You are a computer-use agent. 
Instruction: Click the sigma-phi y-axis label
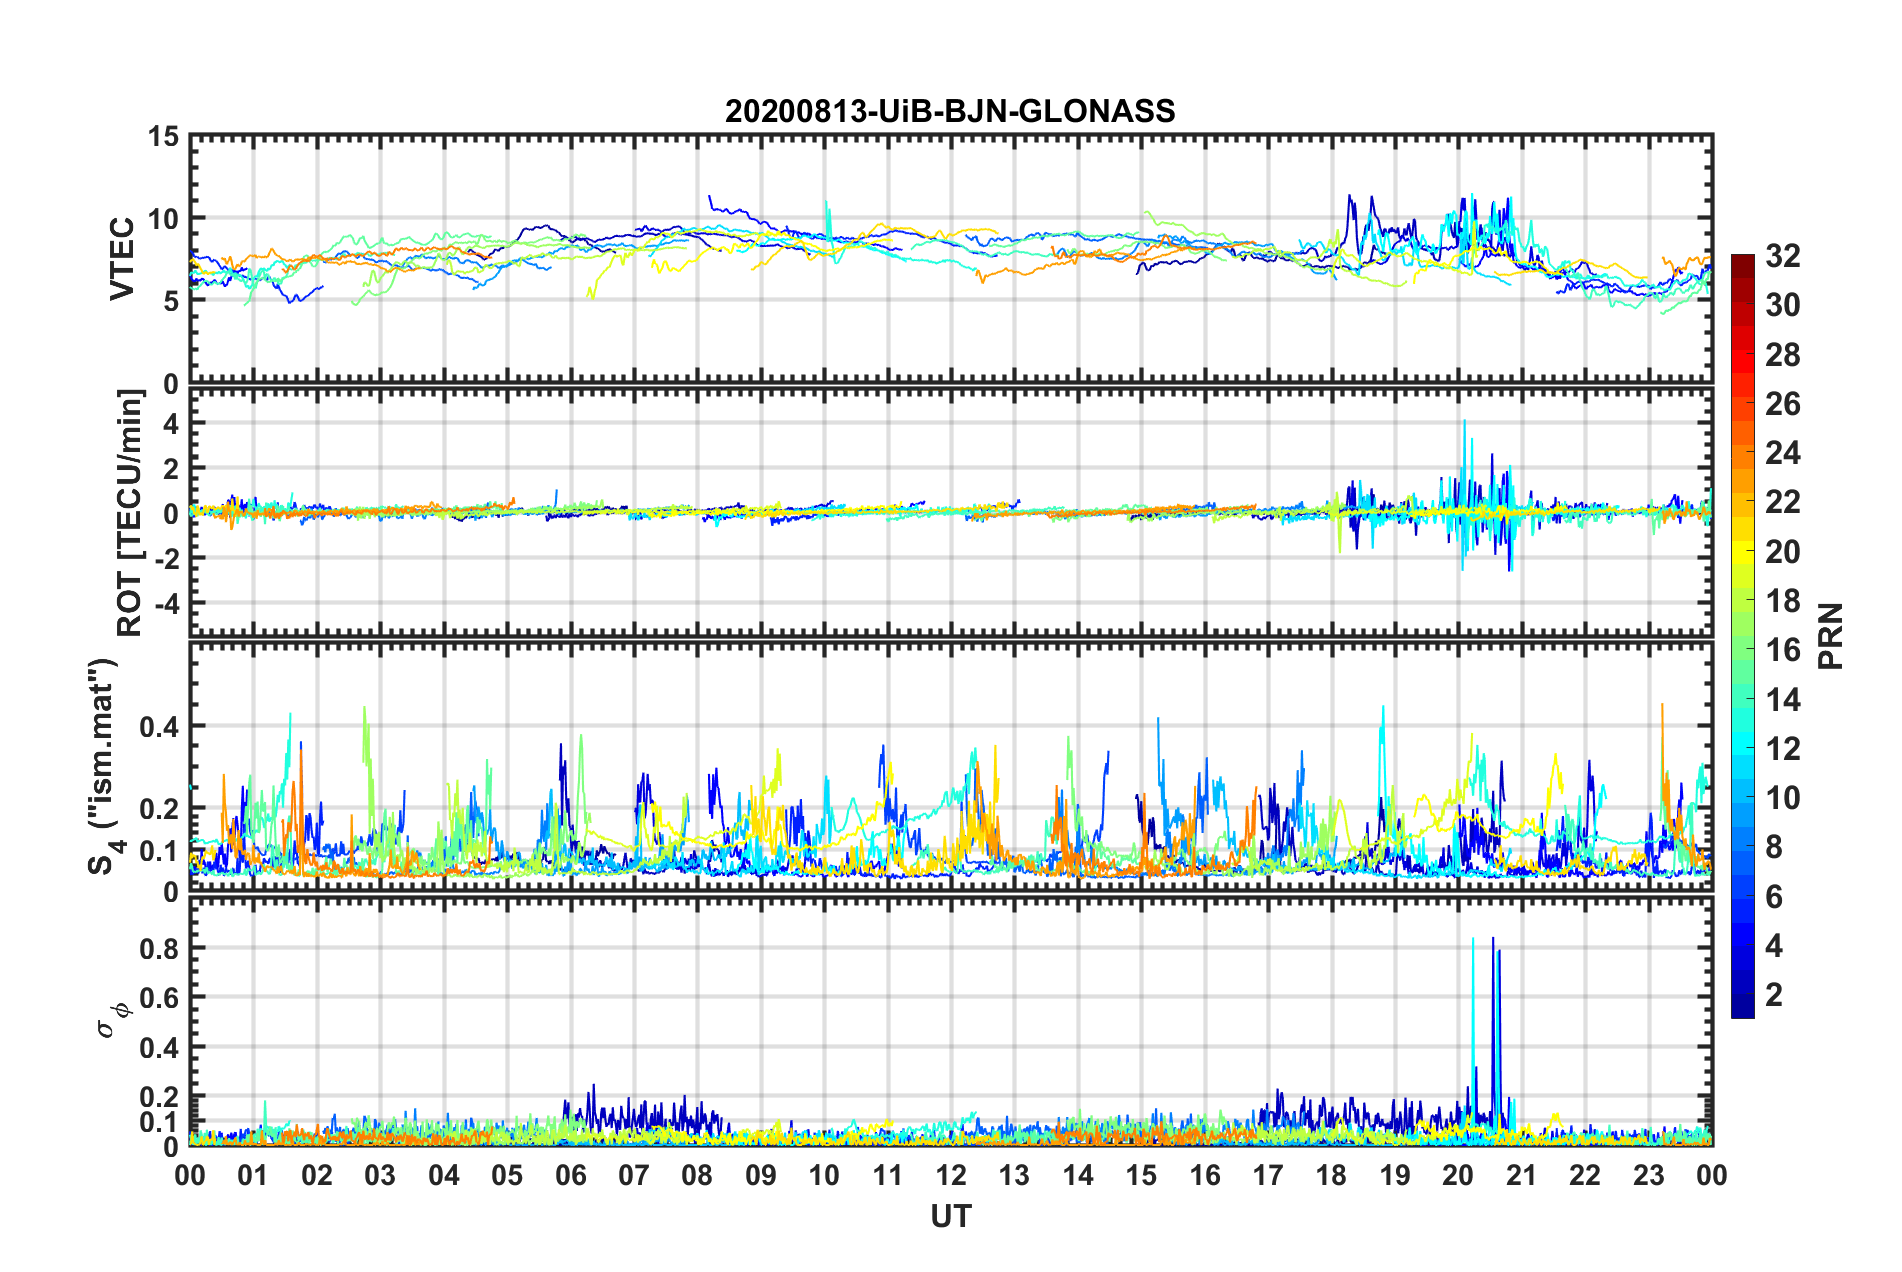tap(113, 1020)
